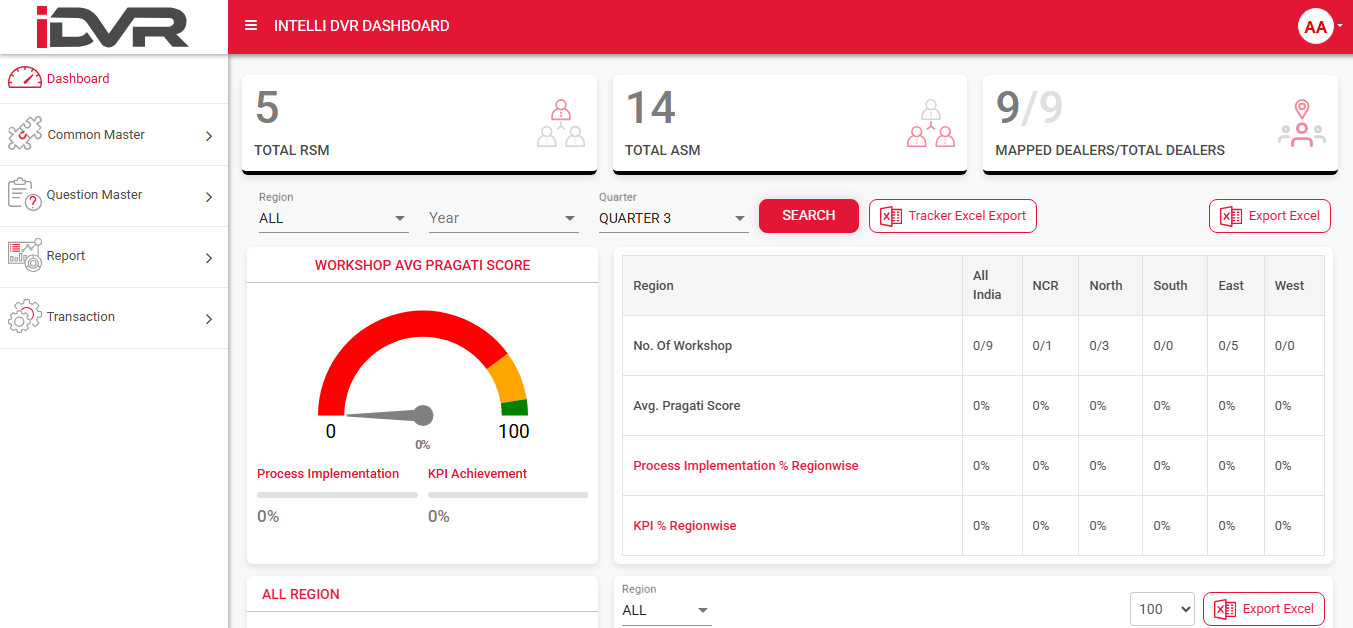The image size is (1353, 628).
Task: Open the Region dropdown showing ALL
Action: point(333,217)
